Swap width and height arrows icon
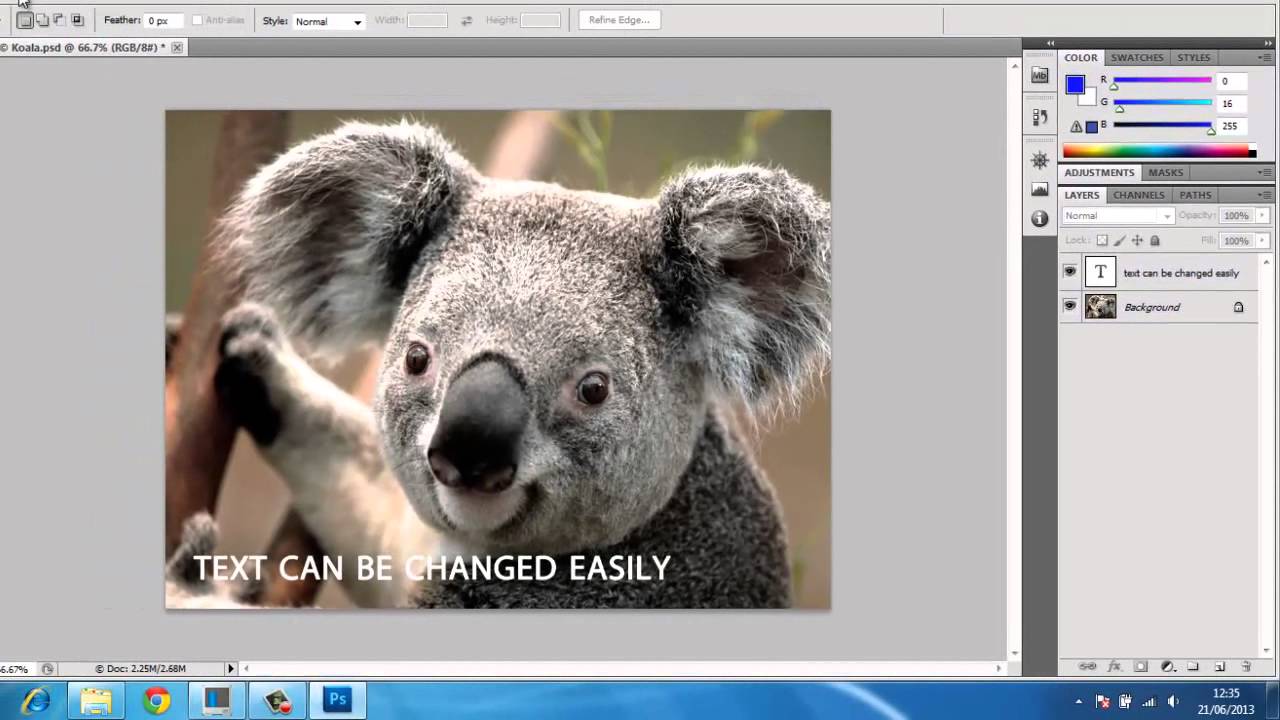Image resolution: width=1280 pixels, height=720 pixels. [x=466, y=20]
